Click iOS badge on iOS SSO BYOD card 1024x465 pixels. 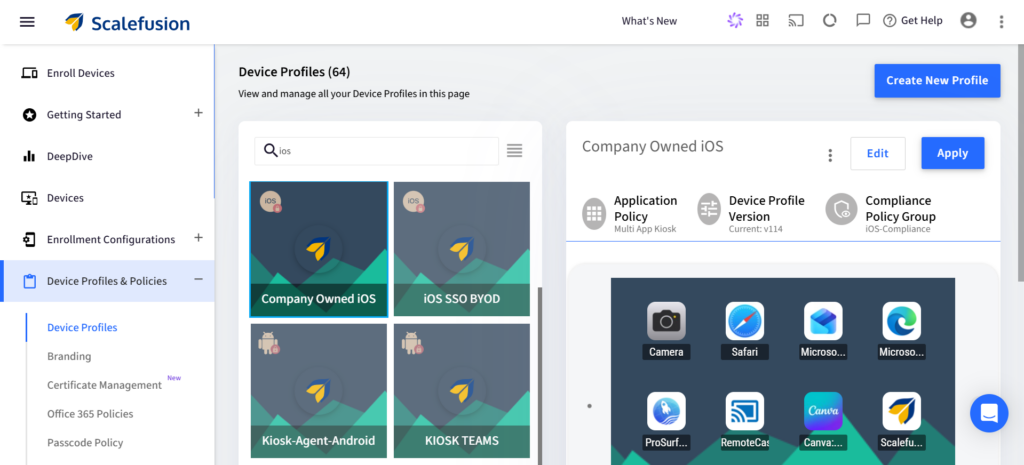[414, 202]
